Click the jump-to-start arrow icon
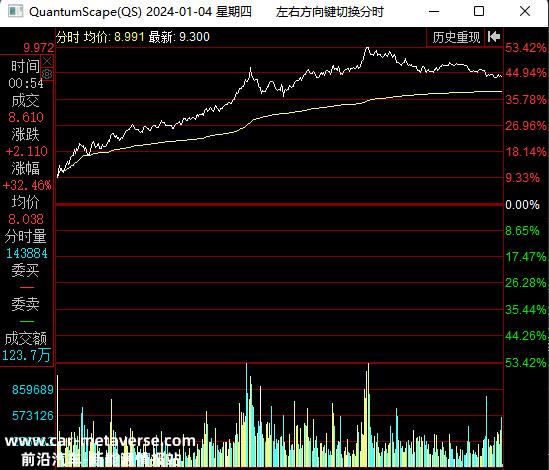Viewport: 549px width, 470px height. (494, 37)
